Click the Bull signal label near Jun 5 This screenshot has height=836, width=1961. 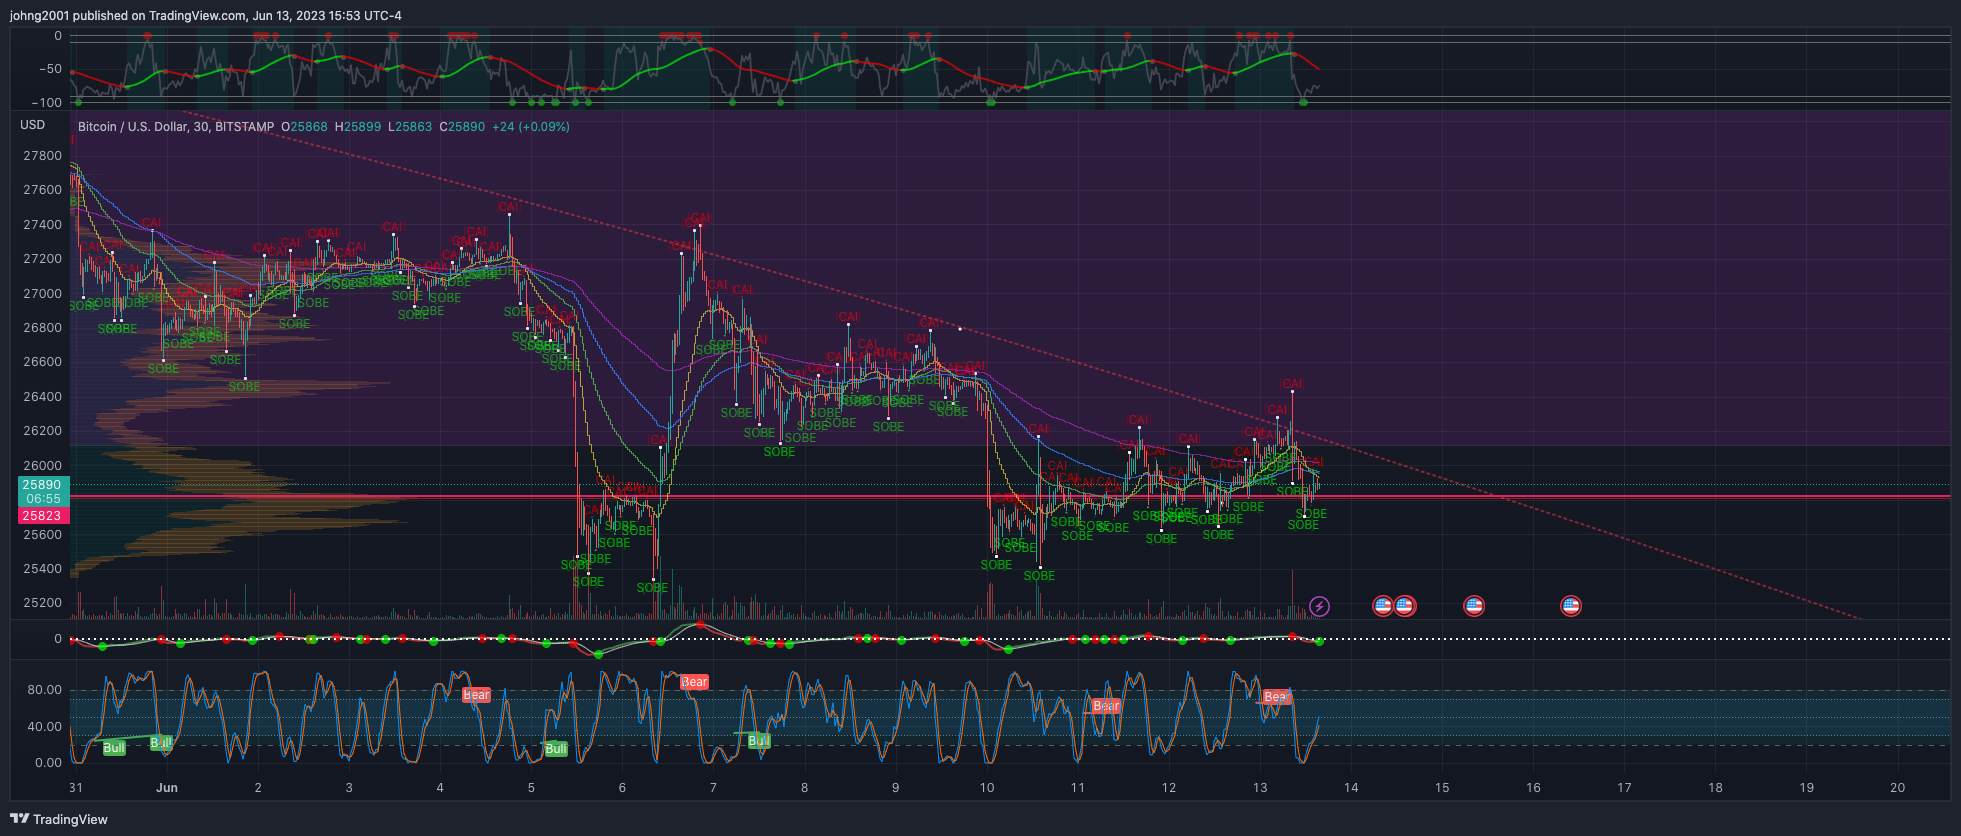point(556,749)
